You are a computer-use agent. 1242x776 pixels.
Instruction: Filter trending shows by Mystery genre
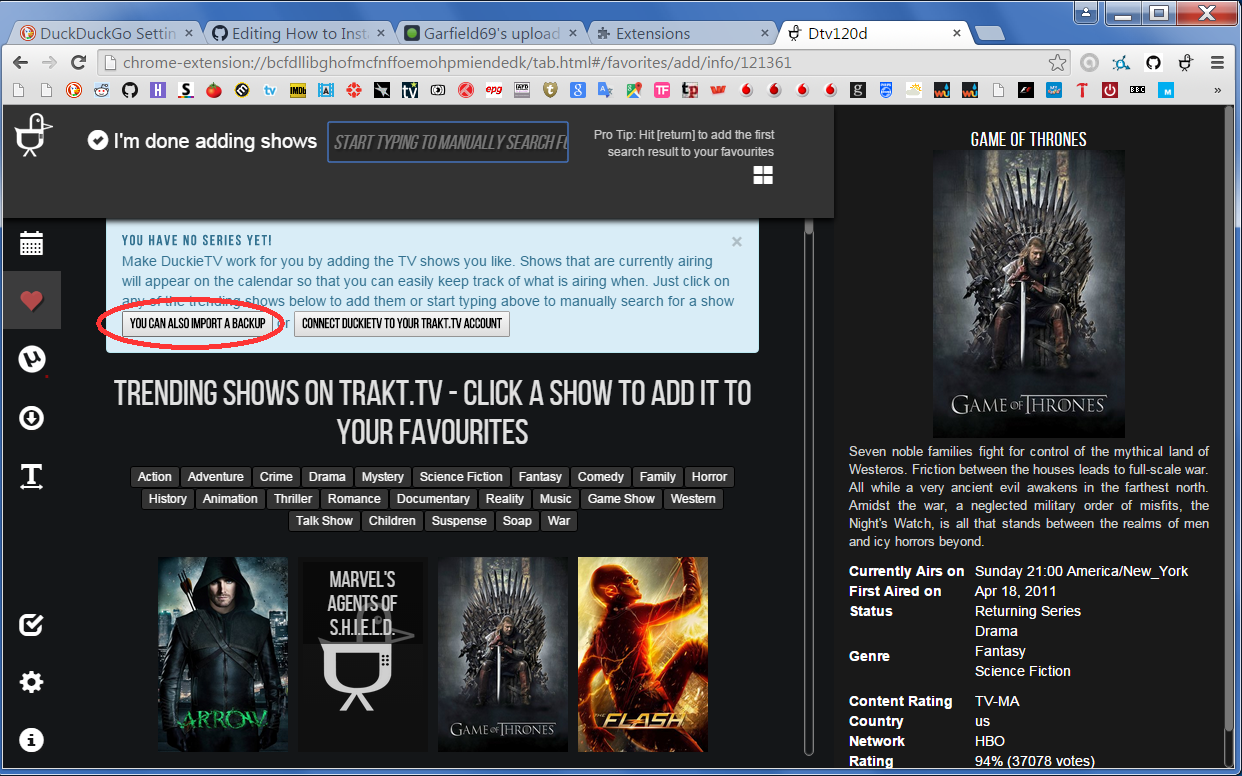(383, 477)
